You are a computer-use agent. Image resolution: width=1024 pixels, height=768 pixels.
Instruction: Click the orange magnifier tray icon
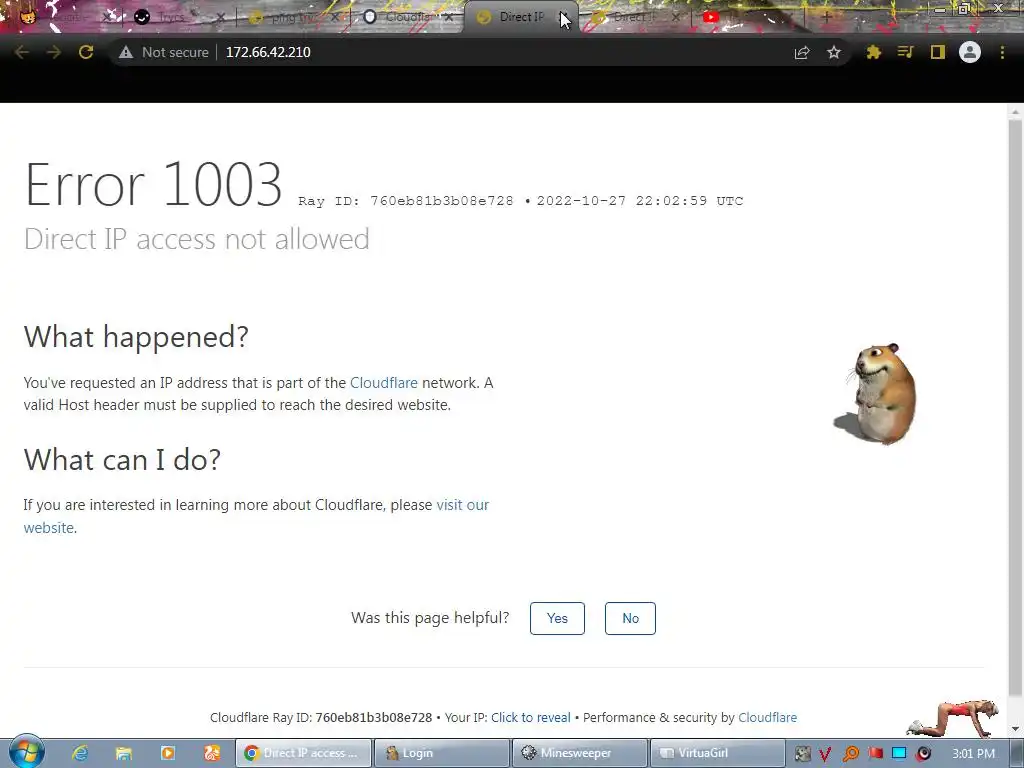(850, 754)
